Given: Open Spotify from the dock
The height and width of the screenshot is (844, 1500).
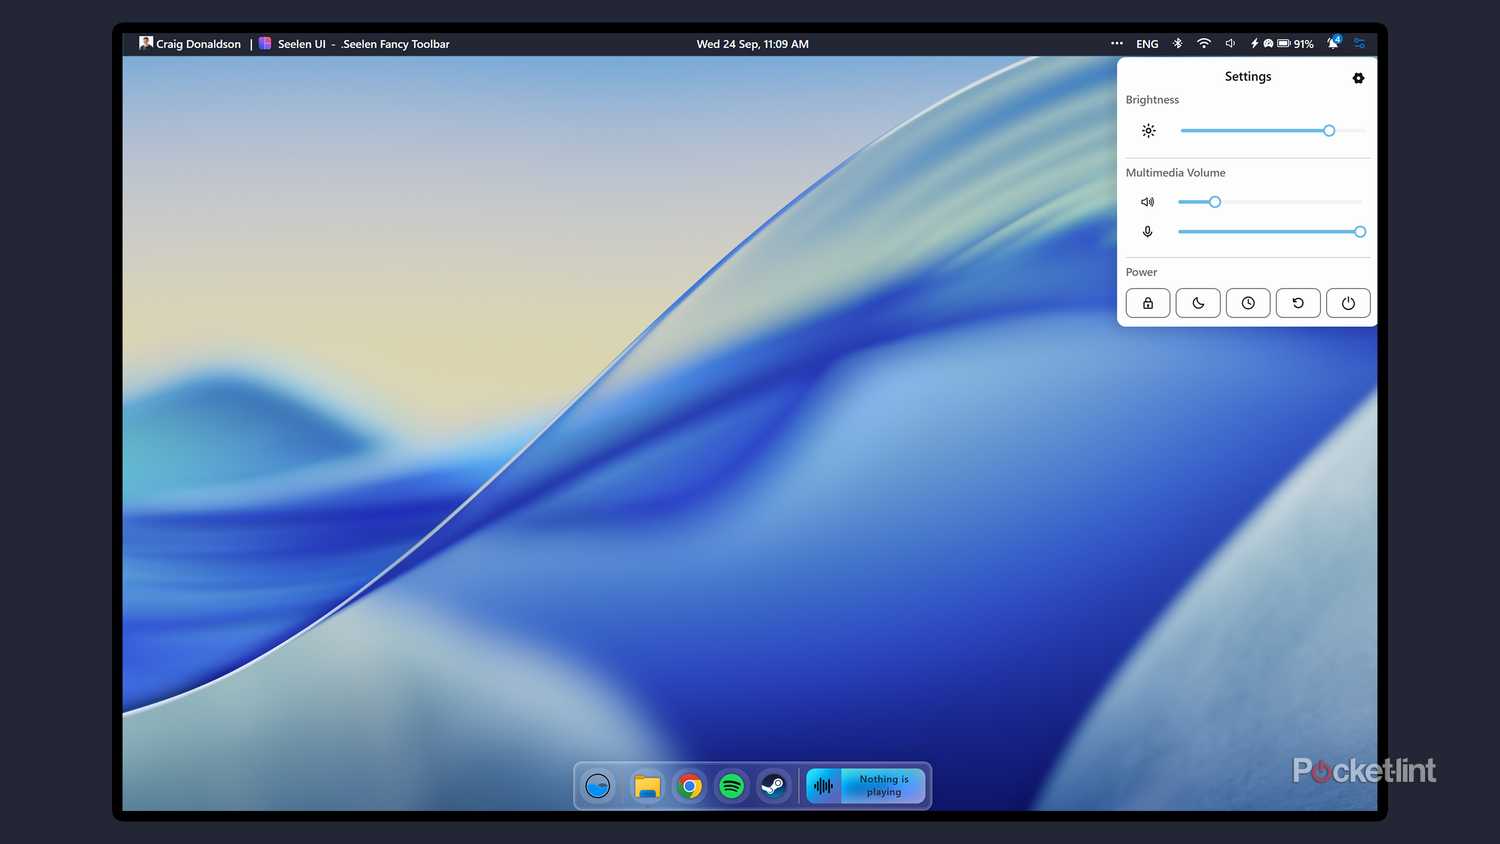Looking at the screenshot, I should [731, 786].
